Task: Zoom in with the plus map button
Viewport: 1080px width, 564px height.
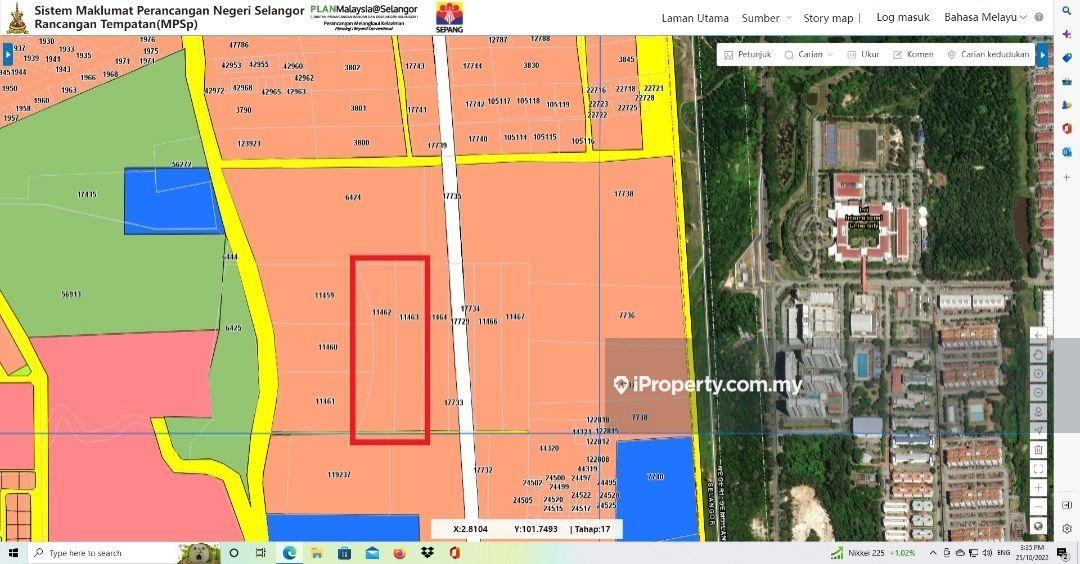Action: tap(1039, 487)
